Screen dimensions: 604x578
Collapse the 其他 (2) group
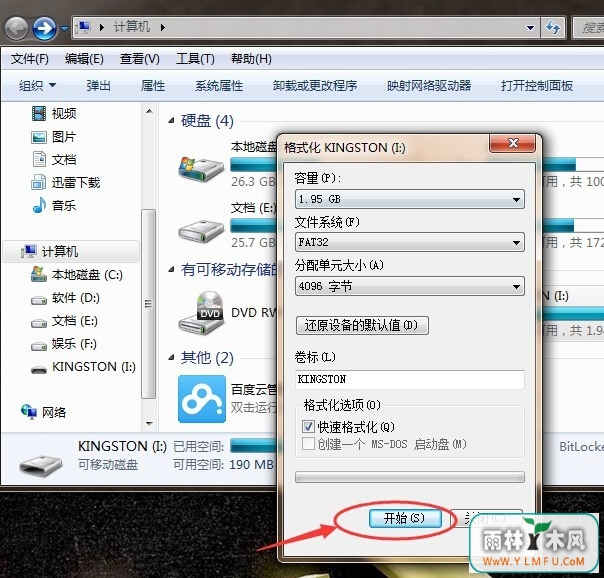tap(171, 358)
